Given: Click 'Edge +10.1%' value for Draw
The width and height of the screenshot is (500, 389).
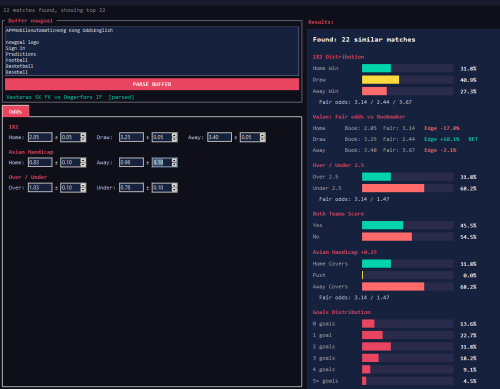Looking at the screenshot, I should point(442,139).
